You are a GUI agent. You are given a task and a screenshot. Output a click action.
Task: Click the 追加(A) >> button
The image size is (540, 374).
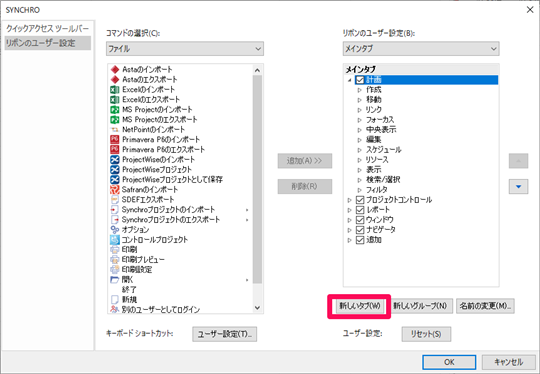coord(305,161)
